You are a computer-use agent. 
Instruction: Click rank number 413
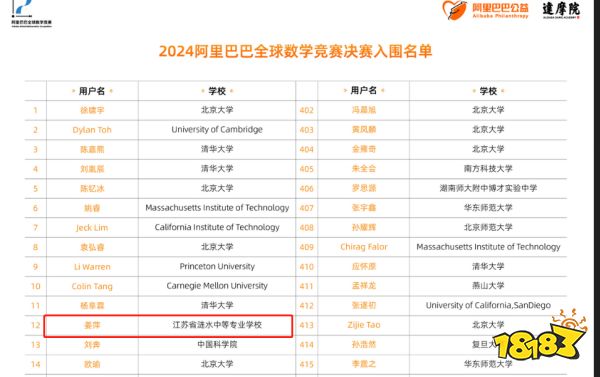point(307,325)
